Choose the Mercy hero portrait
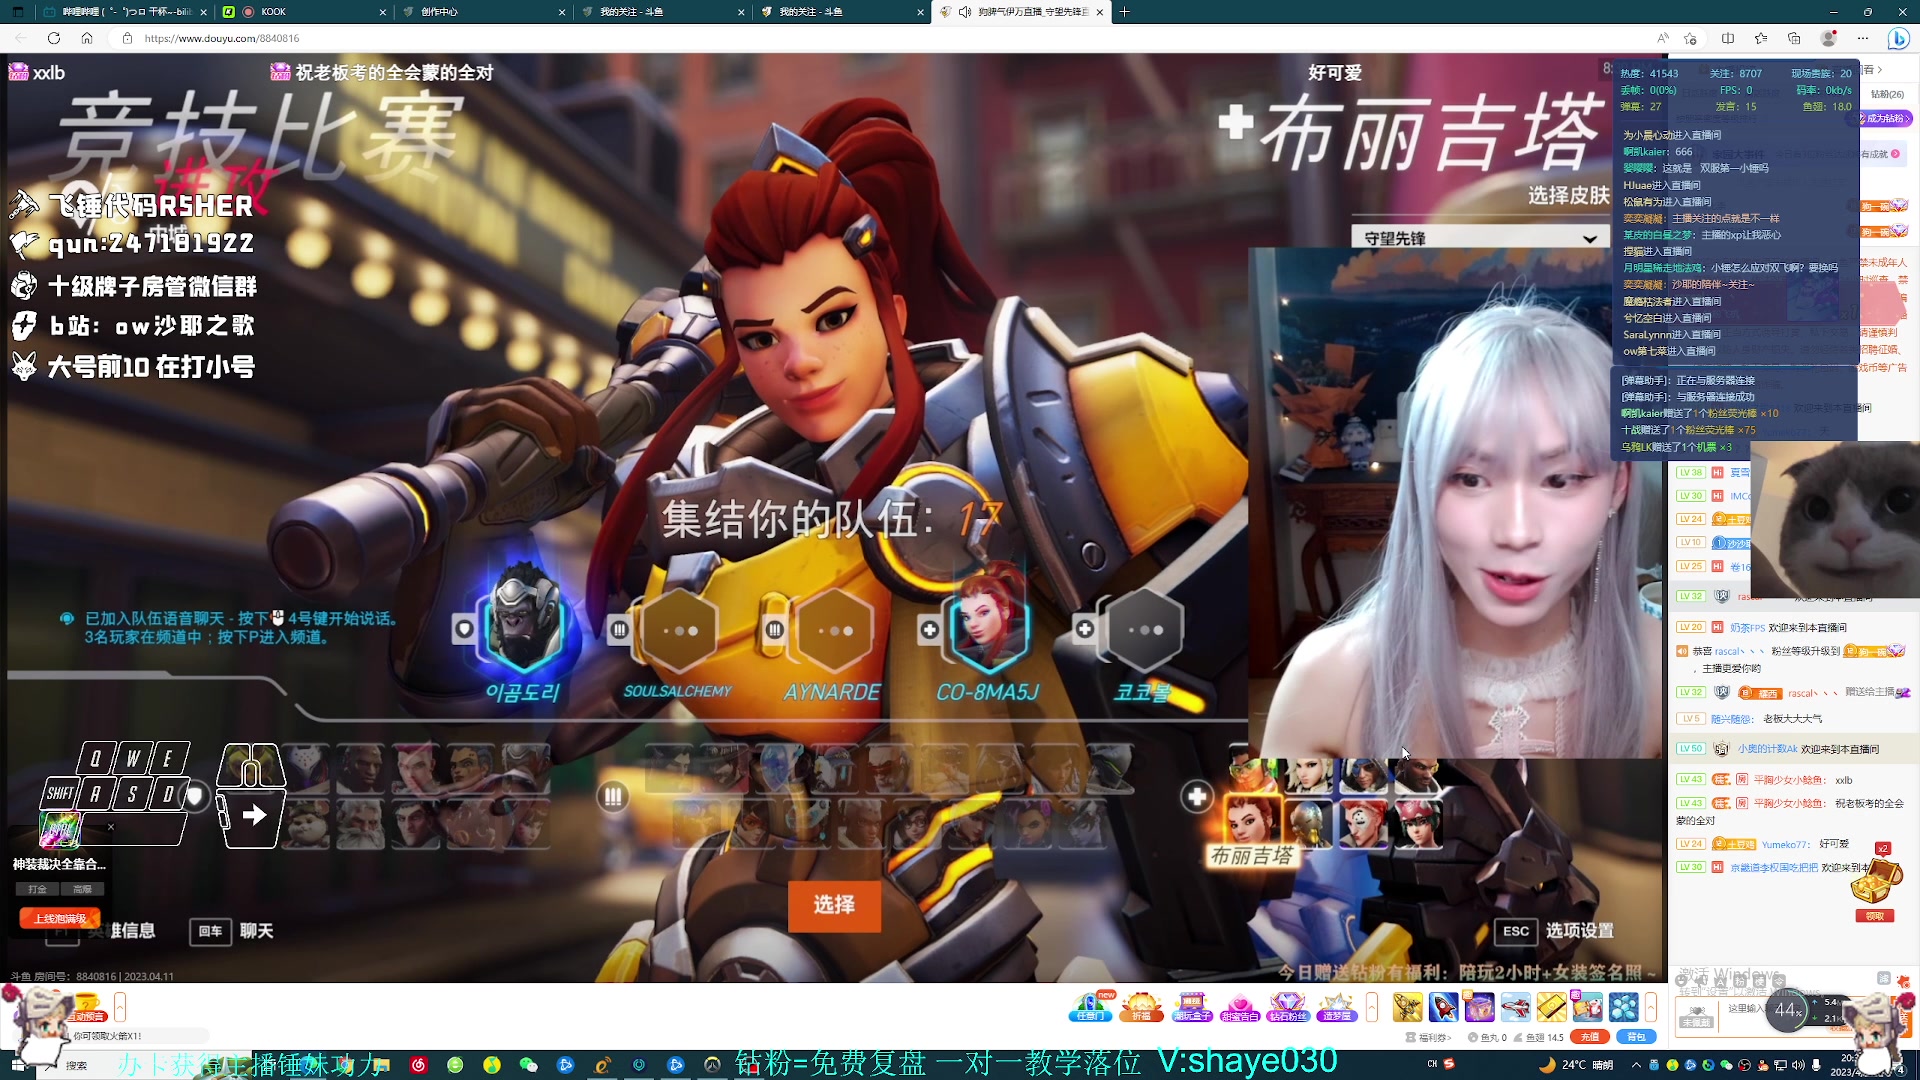1920x1080 pixels. (1308, 775)
